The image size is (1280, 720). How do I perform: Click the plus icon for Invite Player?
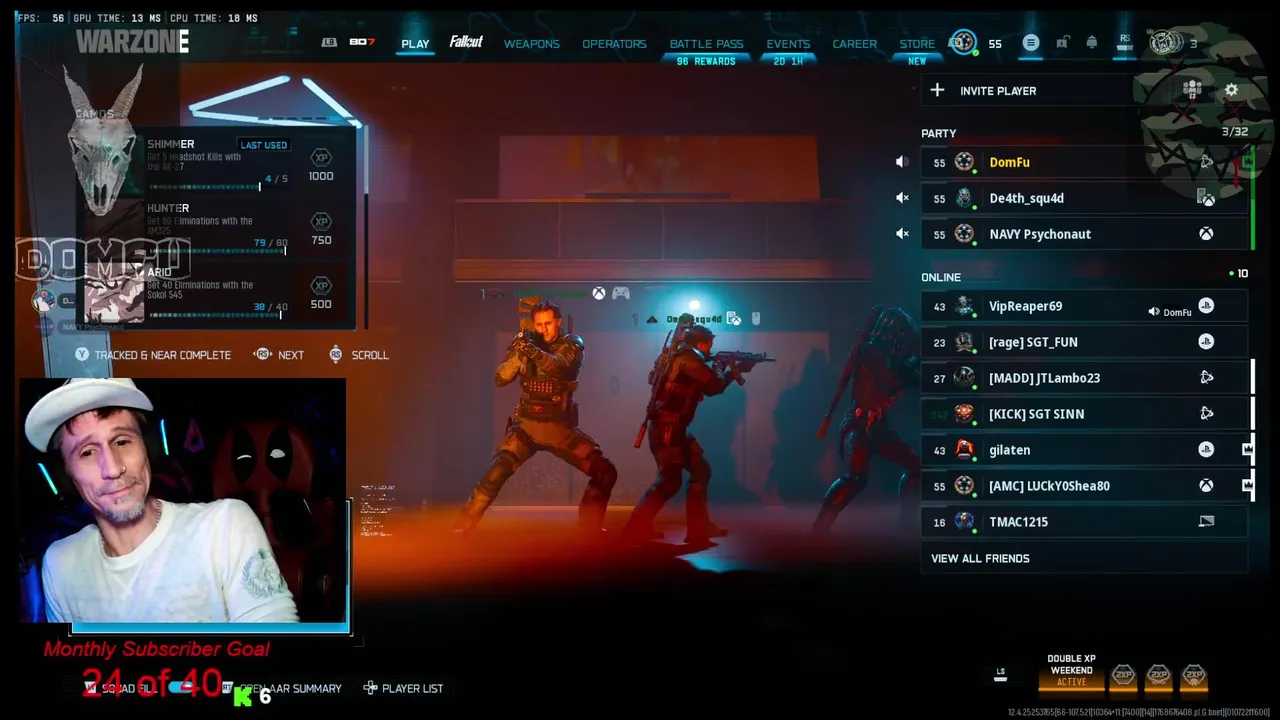[x=937, y=90]
